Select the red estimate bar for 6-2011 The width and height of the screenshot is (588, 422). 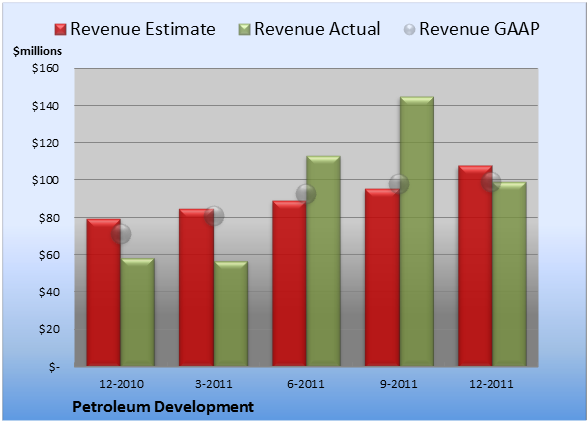[289, 284]
